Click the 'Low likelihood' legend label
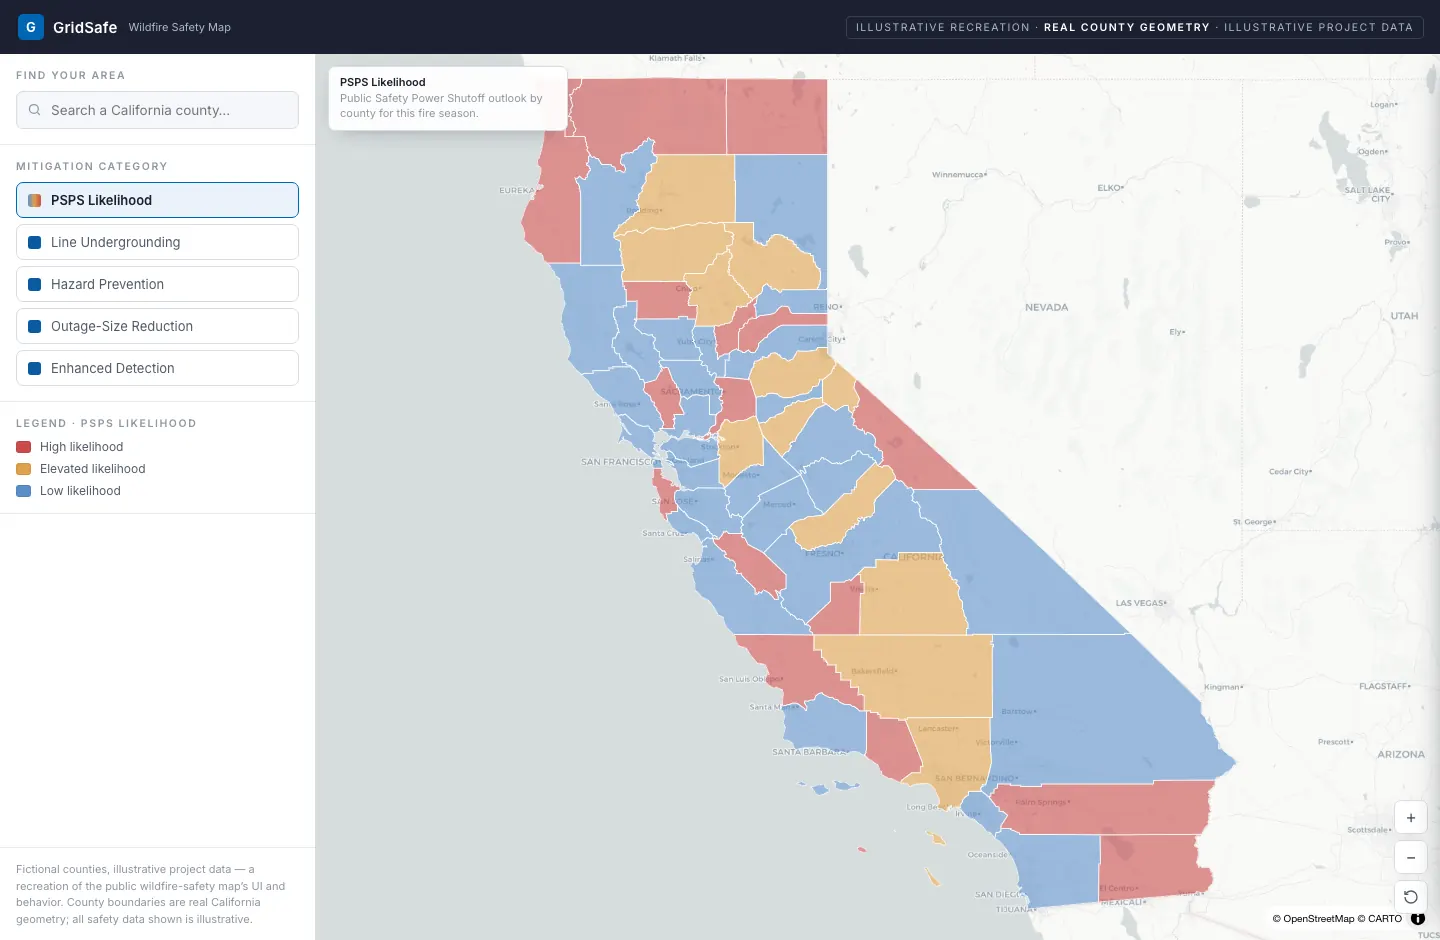 tap(80, 491)
